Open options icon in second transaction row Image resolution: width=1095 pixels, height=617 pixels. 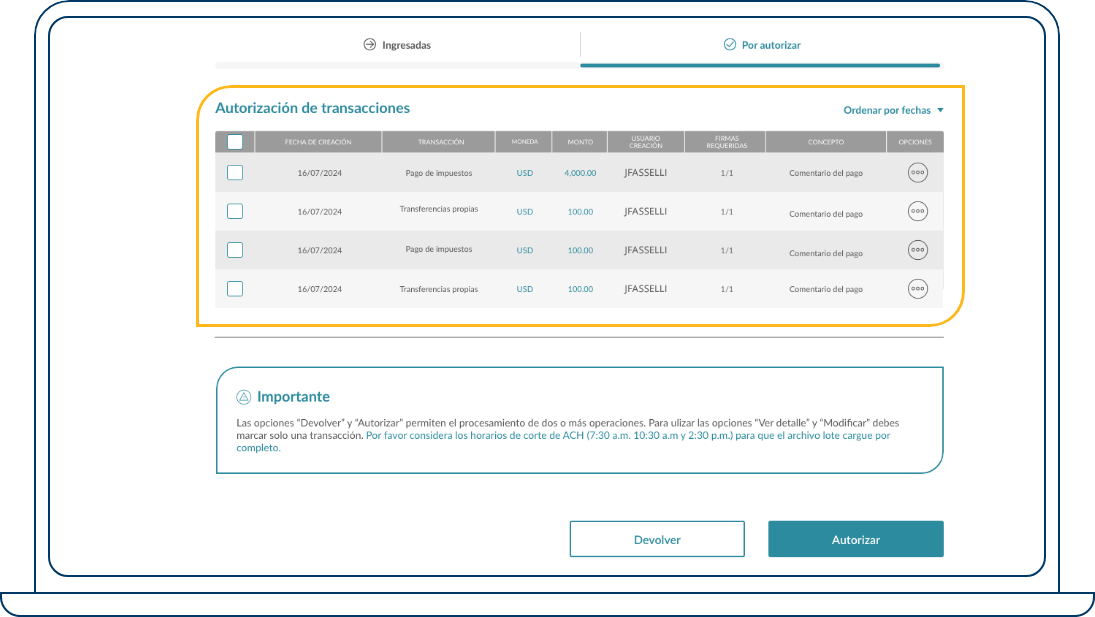pyautogui.click(x=917, y=211)
